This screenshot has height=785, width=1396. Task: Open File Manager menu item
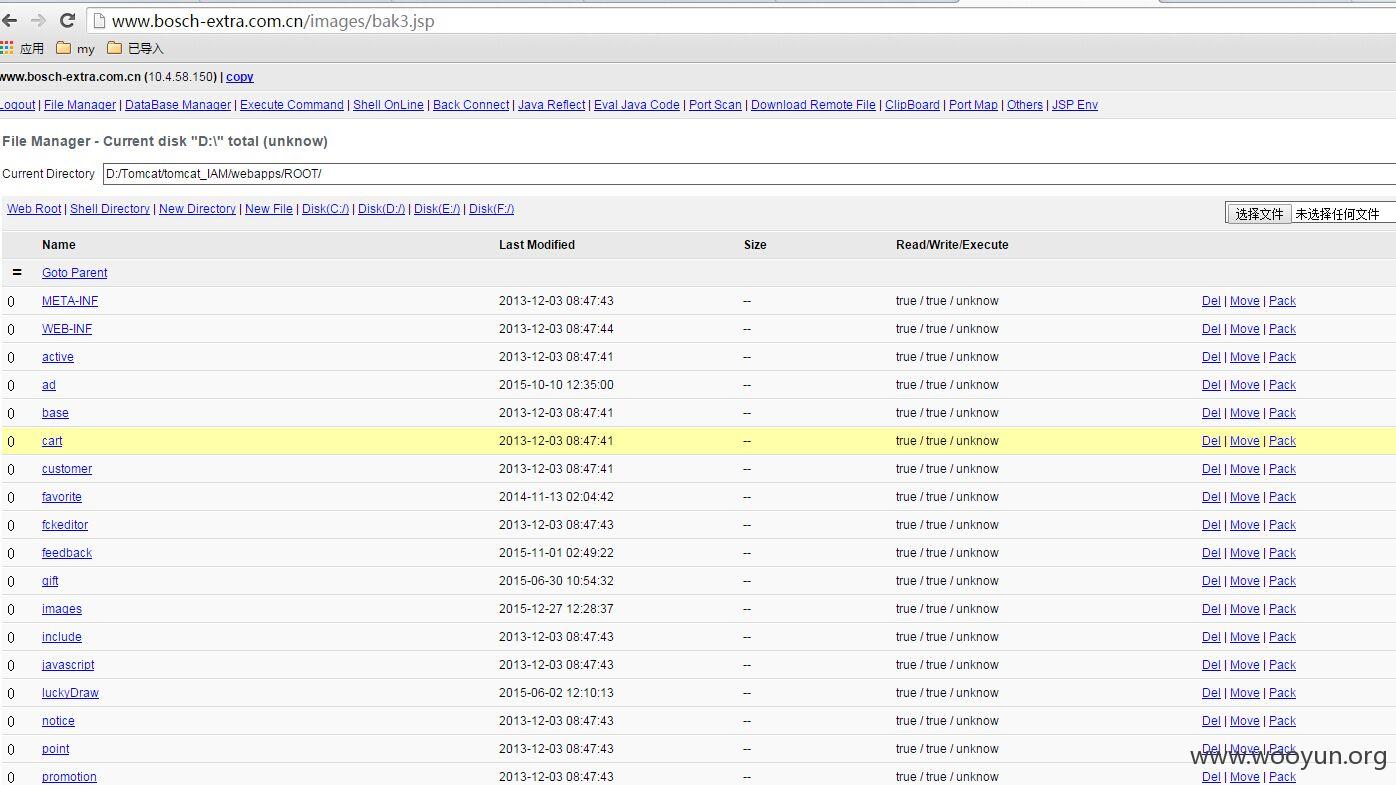(x=80, y=105)
